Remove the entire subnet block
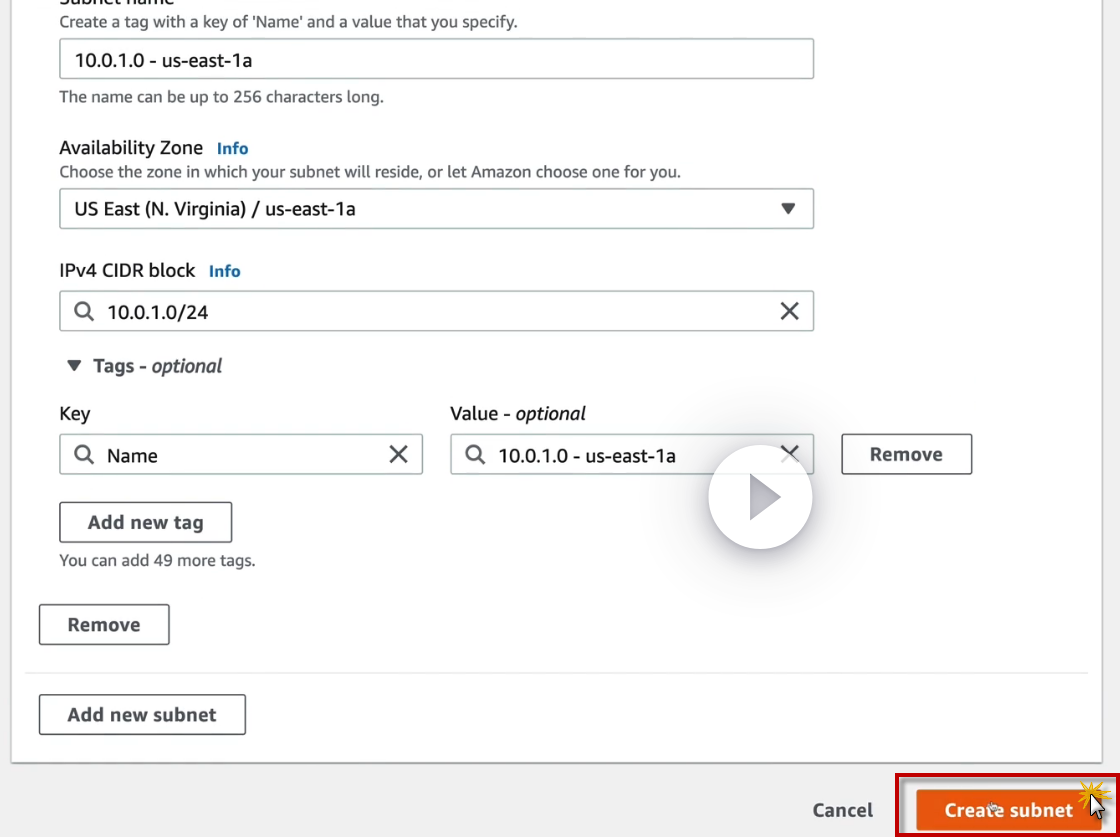1120x837 pixels. tap(104, 625)
